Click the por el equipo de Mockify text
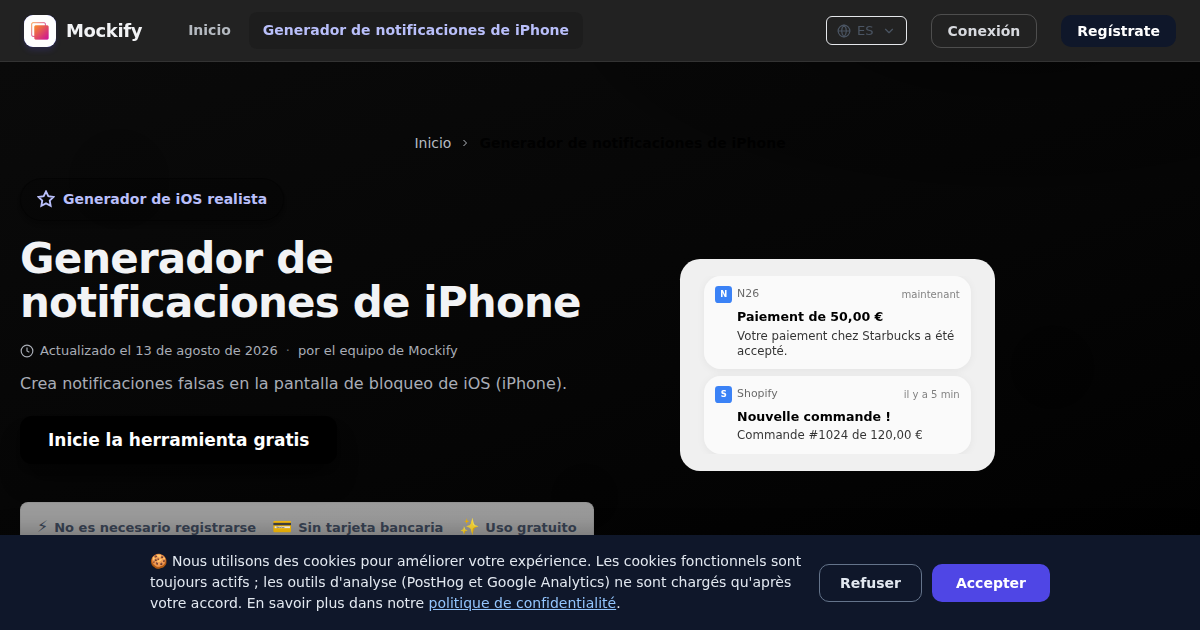Image resolution: width=1200 pixels, height=630 pixels. [378, 351]
